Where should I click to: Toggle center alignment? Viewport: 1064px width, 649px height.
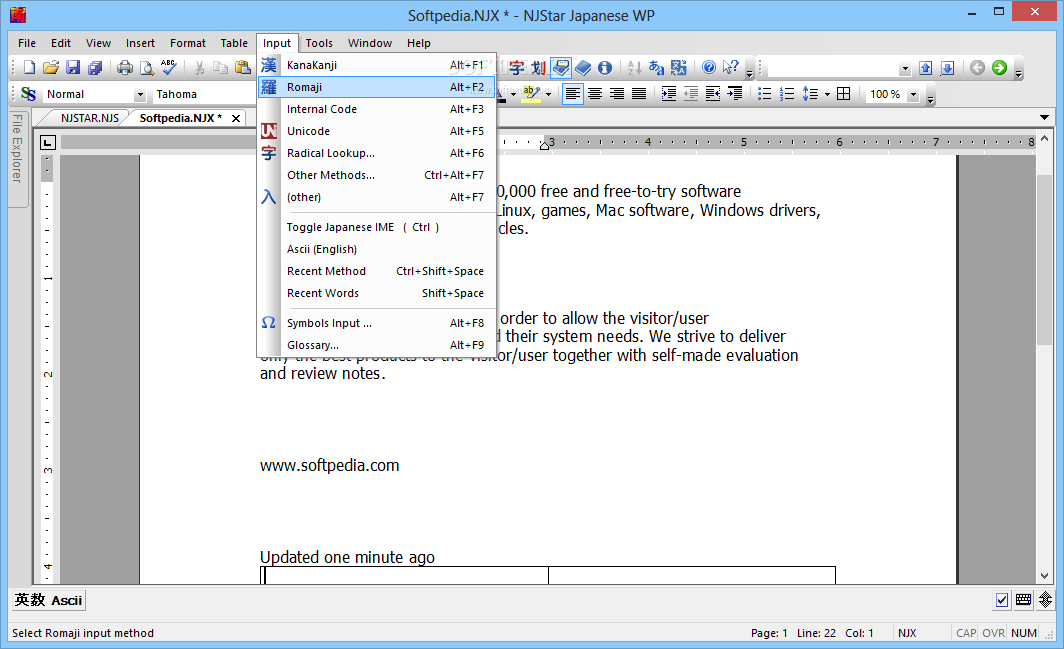595,94
